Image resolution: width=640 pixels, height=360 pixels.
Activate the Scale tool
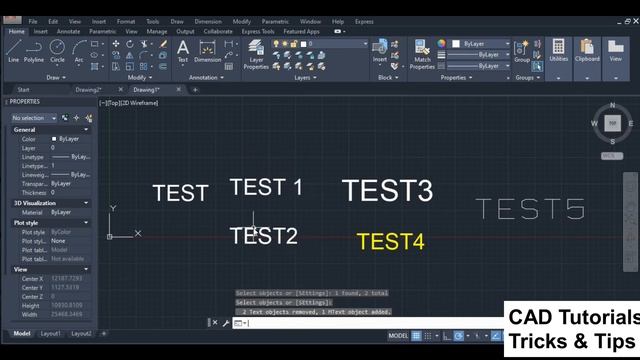(x=130, y=66)
